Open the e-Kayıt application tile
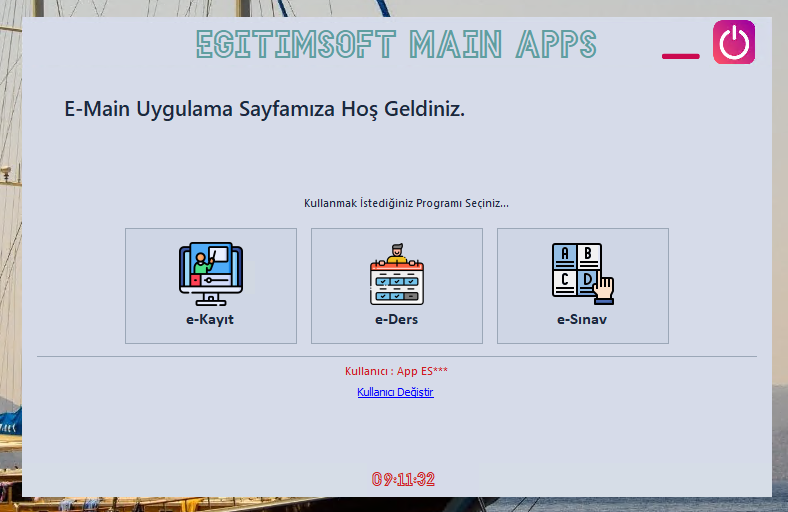This screenshot has height=512, width=788. coord(211,286)
